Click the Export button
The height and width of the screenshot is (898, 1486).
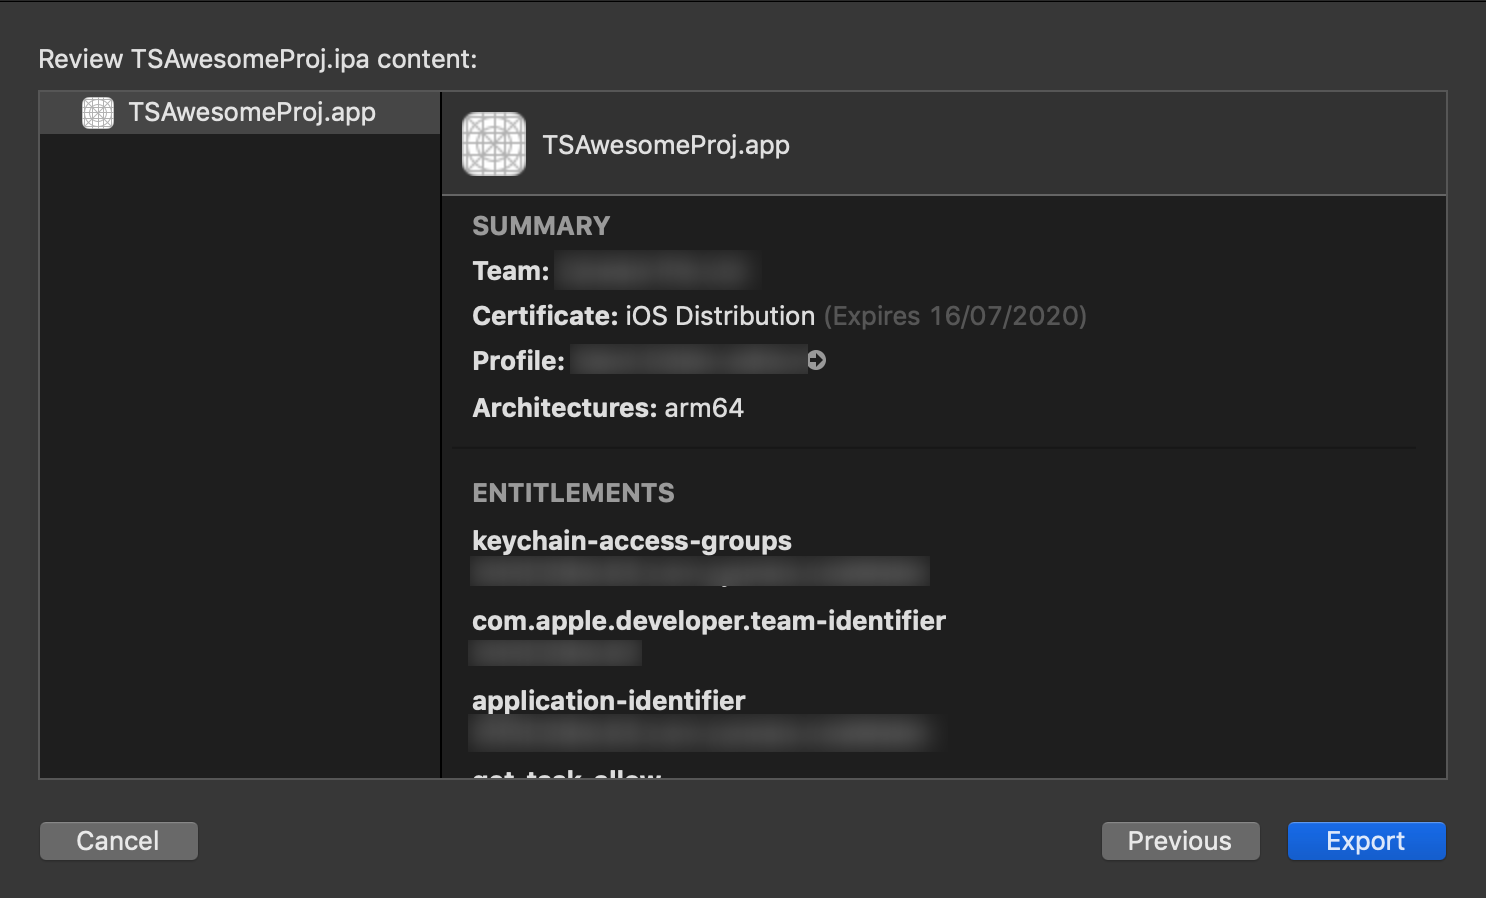[1366, 840]
